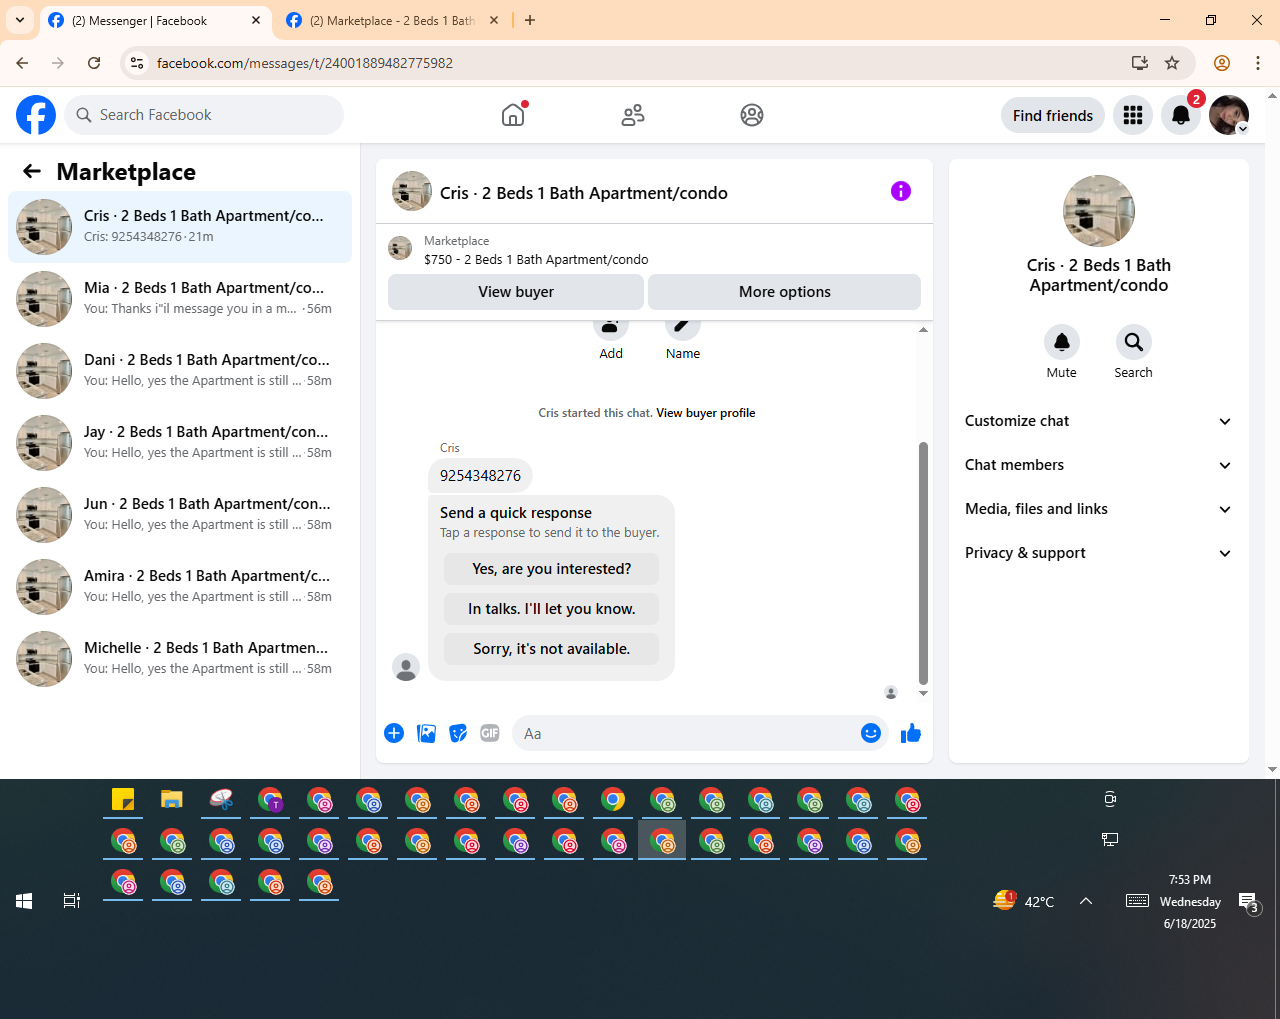Screen dimensions: 1280x1019
Task: Open the tab search dropdown arrow
Action: [x=20, y=20]
